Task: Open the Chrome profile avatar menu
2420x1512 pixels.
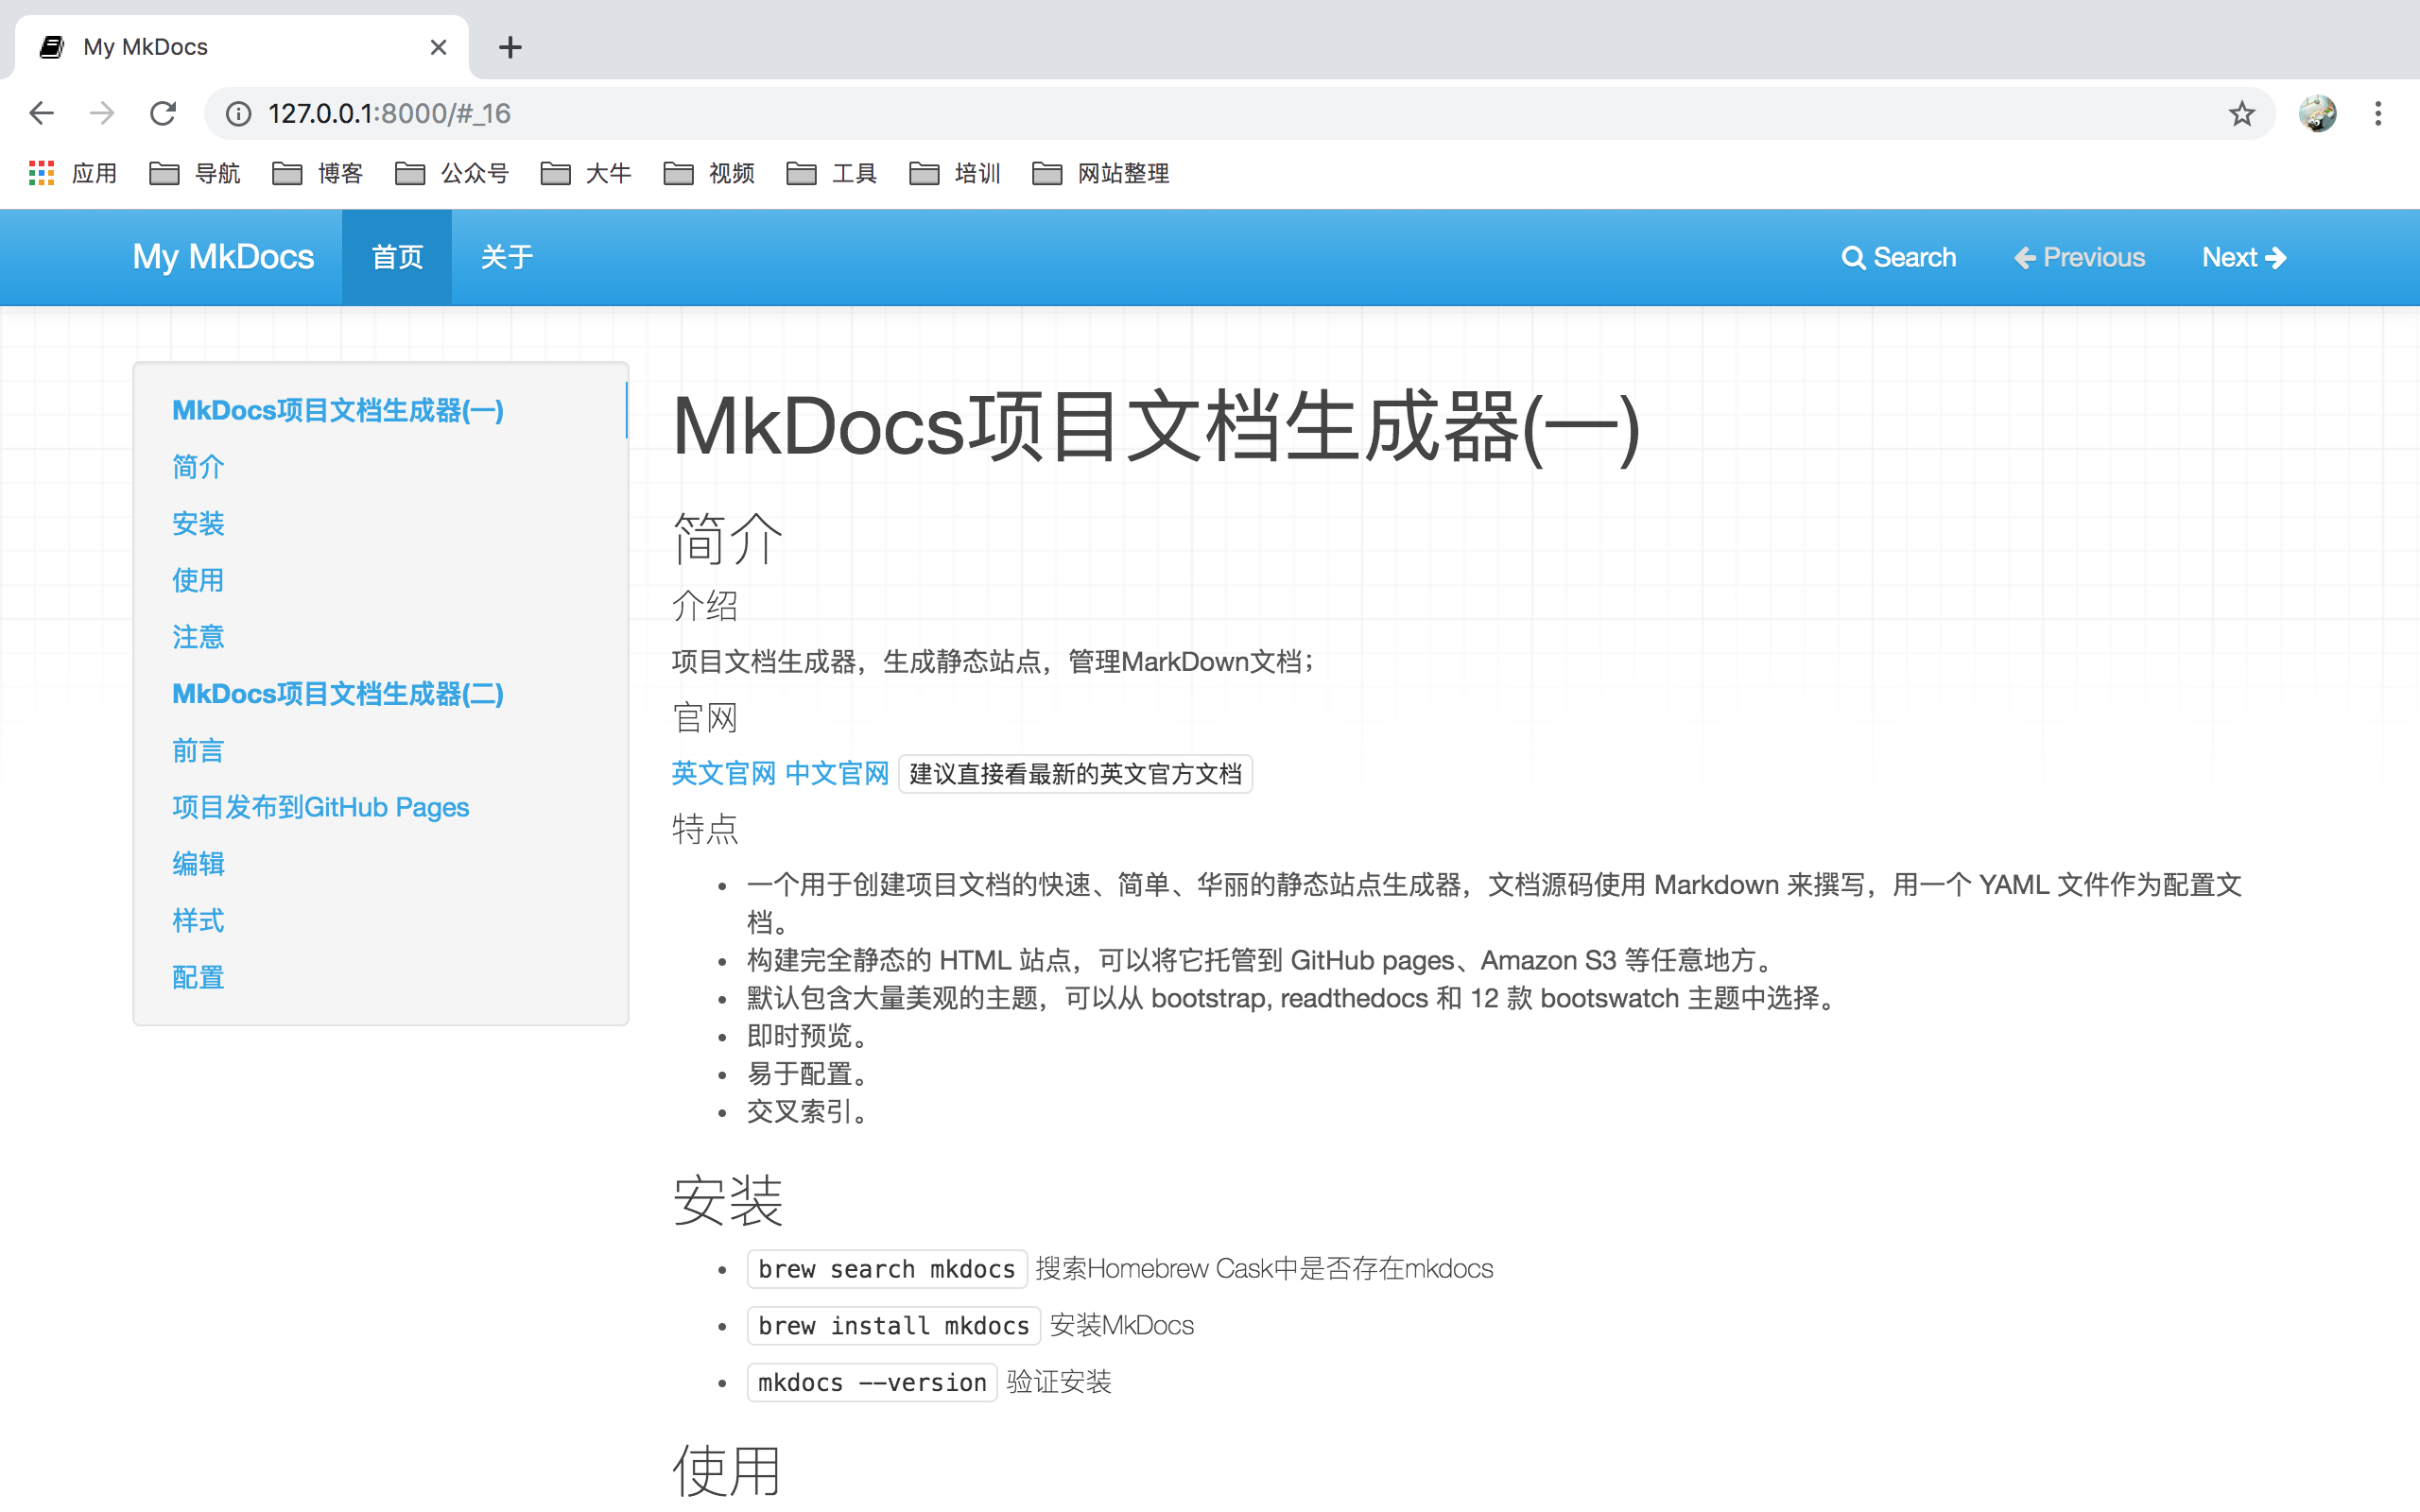Action: (x=2318, y=113)
